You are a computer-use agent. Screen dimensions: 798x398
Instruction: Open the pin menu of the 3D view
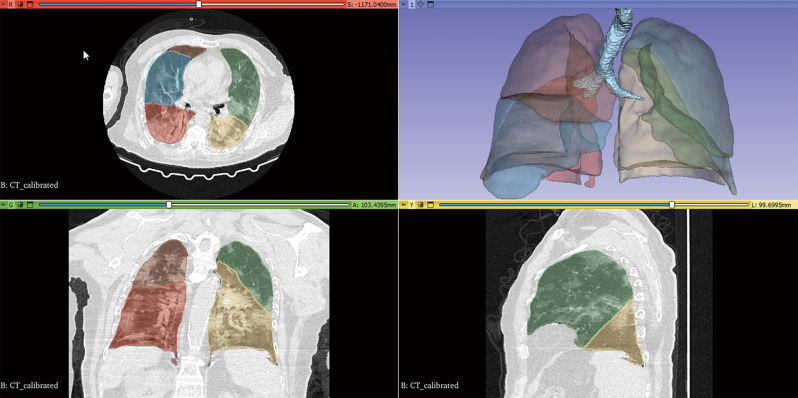[x=404, y=4]
